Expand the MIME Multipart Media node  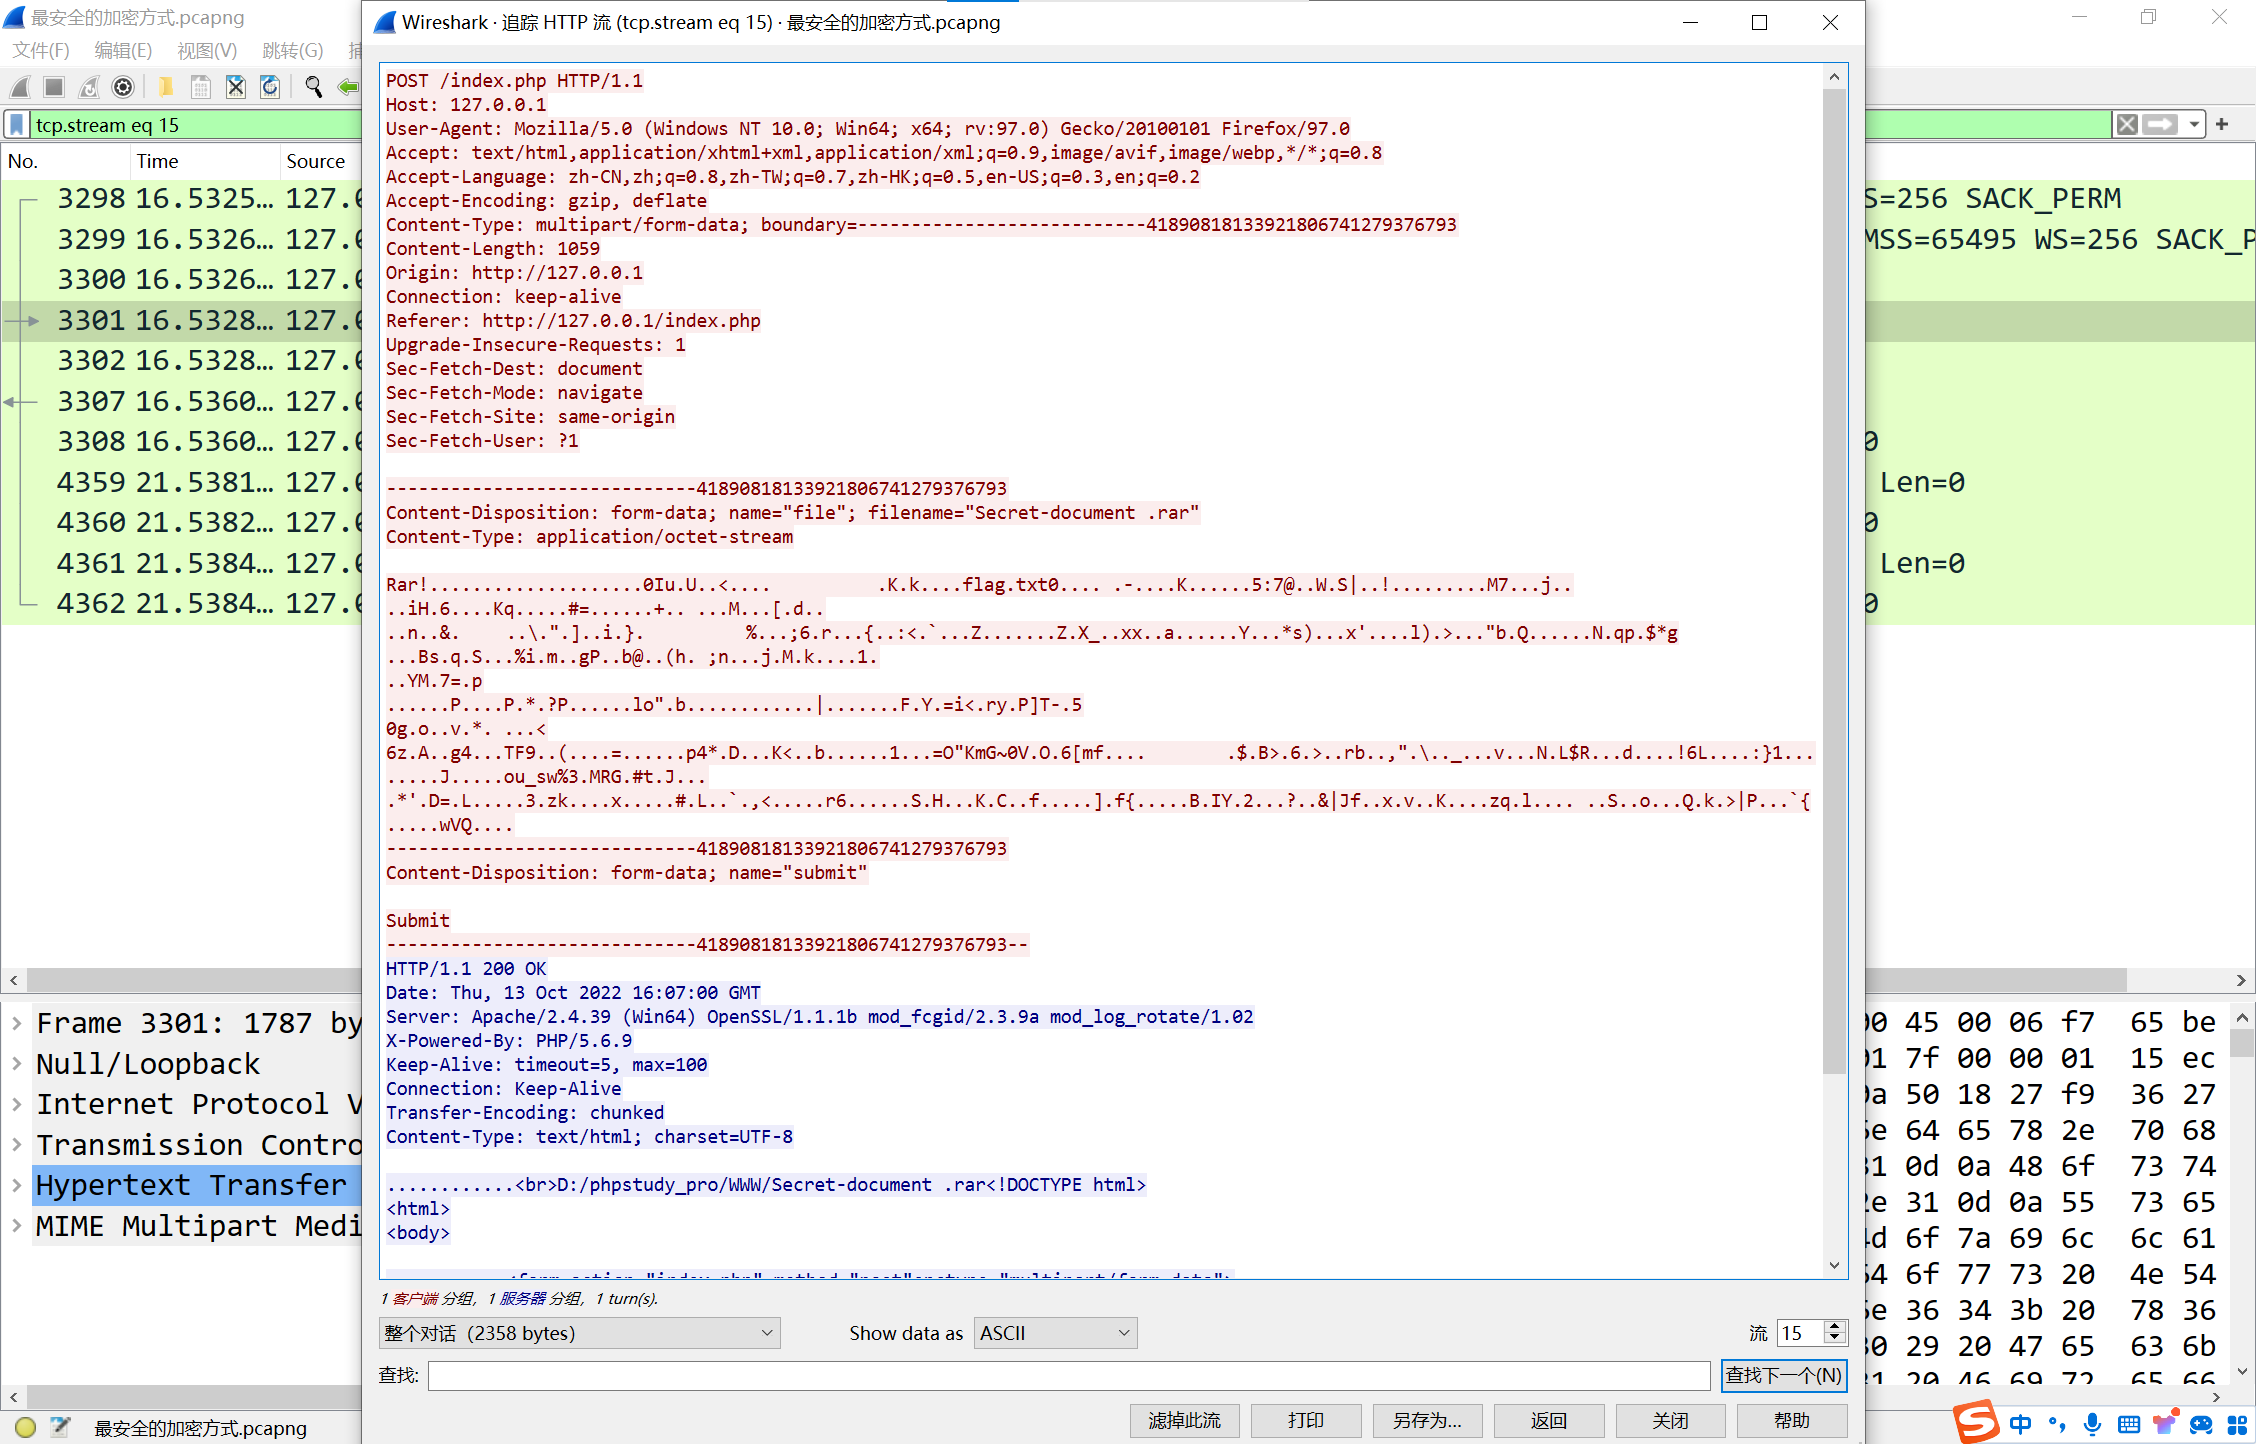[x=17, y=1226]
